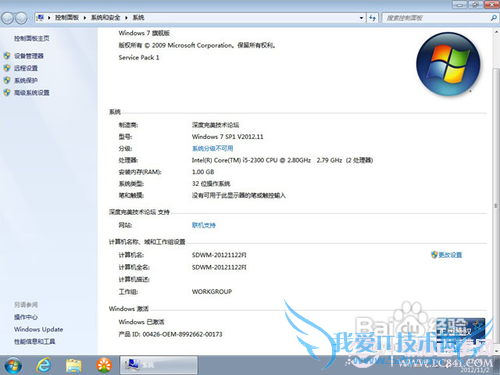Minimize the System window
This screenshot has width=500, height=375.
[x=460, y=5]
